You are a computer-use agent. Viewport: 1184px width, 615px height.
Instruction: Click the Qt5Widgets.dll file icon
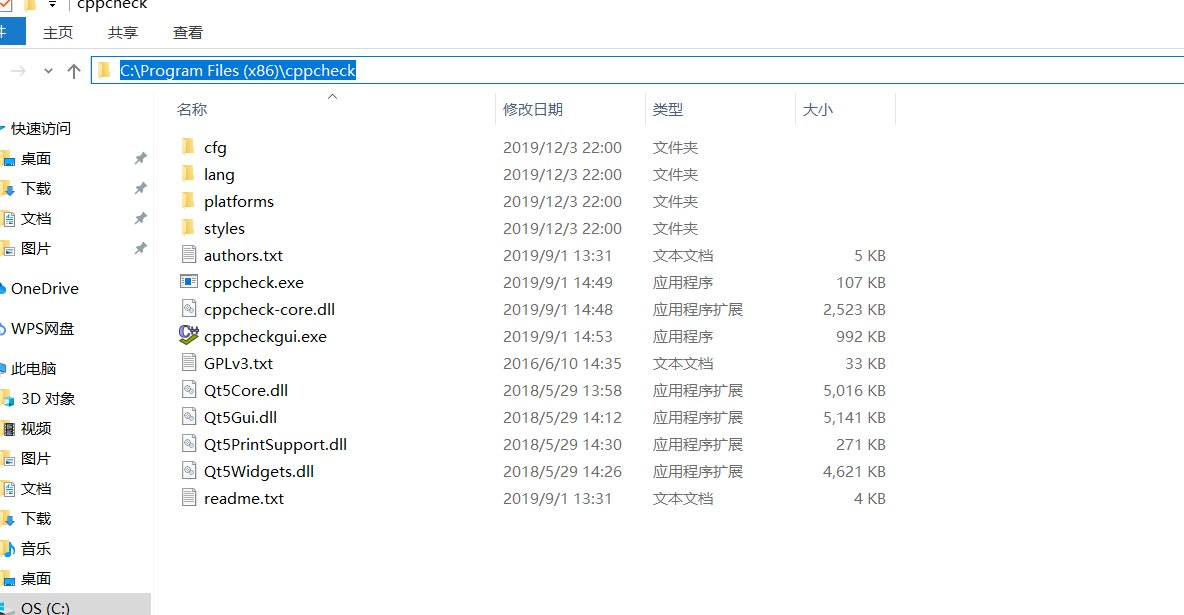189,471
